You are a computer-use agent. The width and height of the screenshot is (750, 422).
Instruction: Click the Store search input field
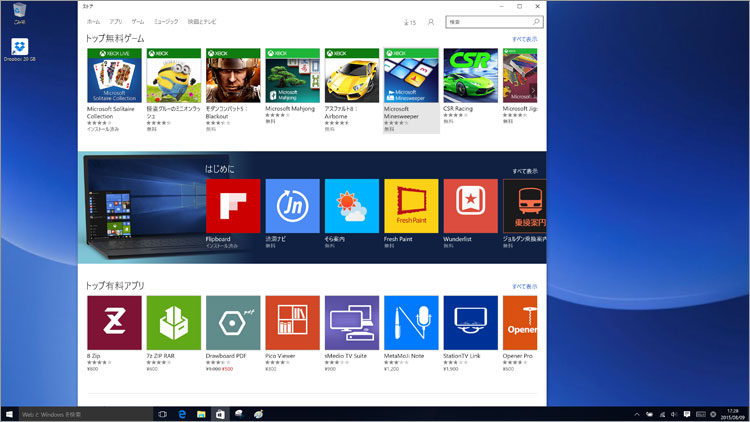pos(490,21)
